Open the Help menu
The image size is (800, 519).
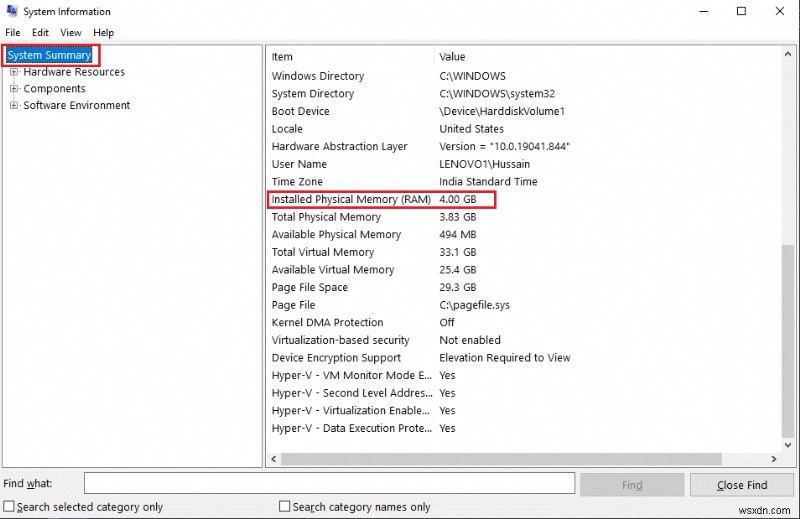pos(103,33)
